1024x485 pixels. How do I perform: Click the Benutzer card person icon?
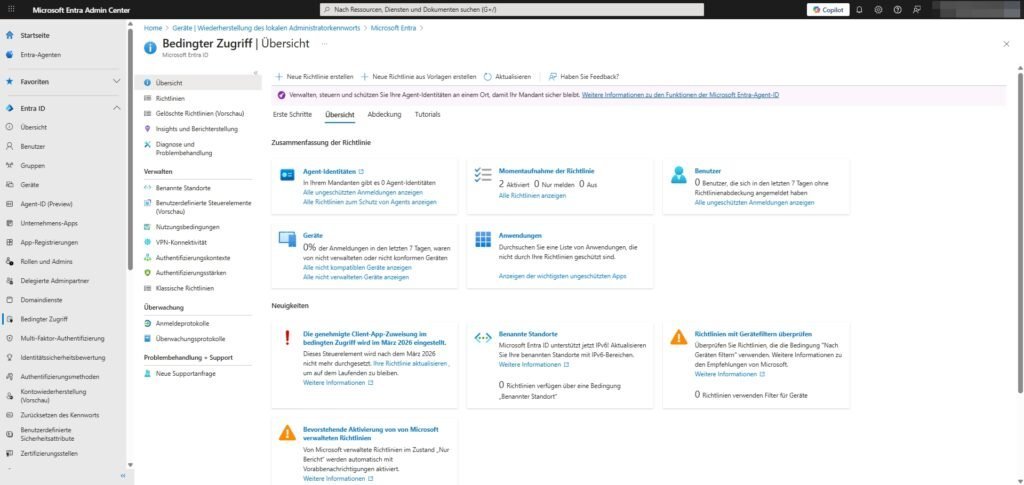[x=679, y=174]
